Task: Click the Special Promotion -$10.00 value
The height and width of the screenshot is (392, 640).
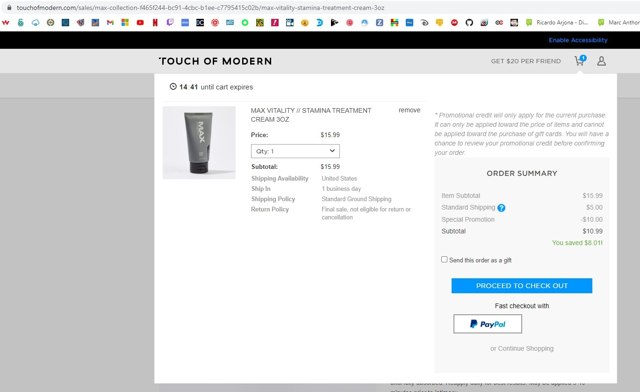Action: pyautogui.click(x=591, y=219)
